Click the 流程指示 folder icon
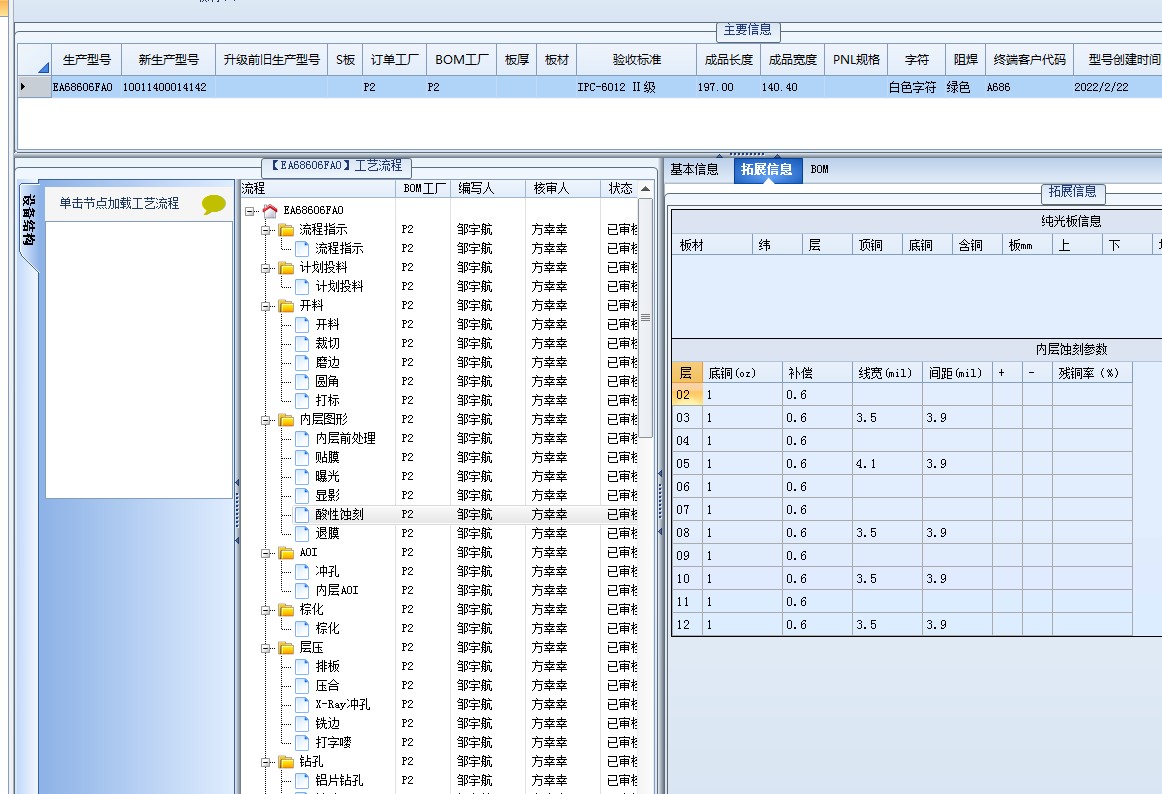The image size is (1162, 794). pyautogui.click(x=286, y=230)
